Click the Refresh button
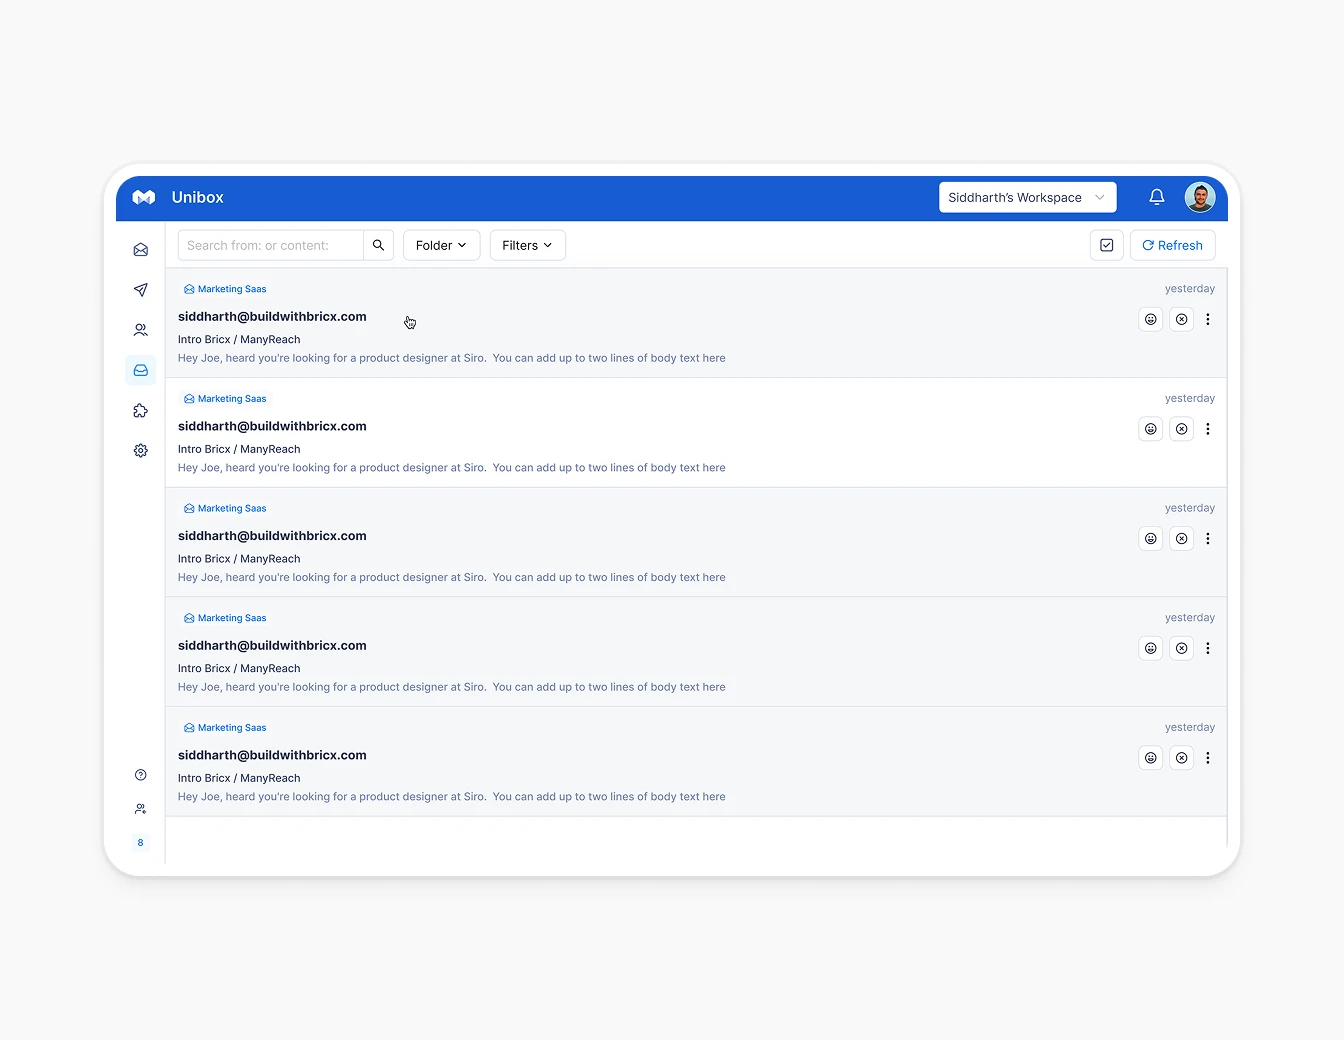This screenshot has width=1344, height=1040. (1172, 245)
